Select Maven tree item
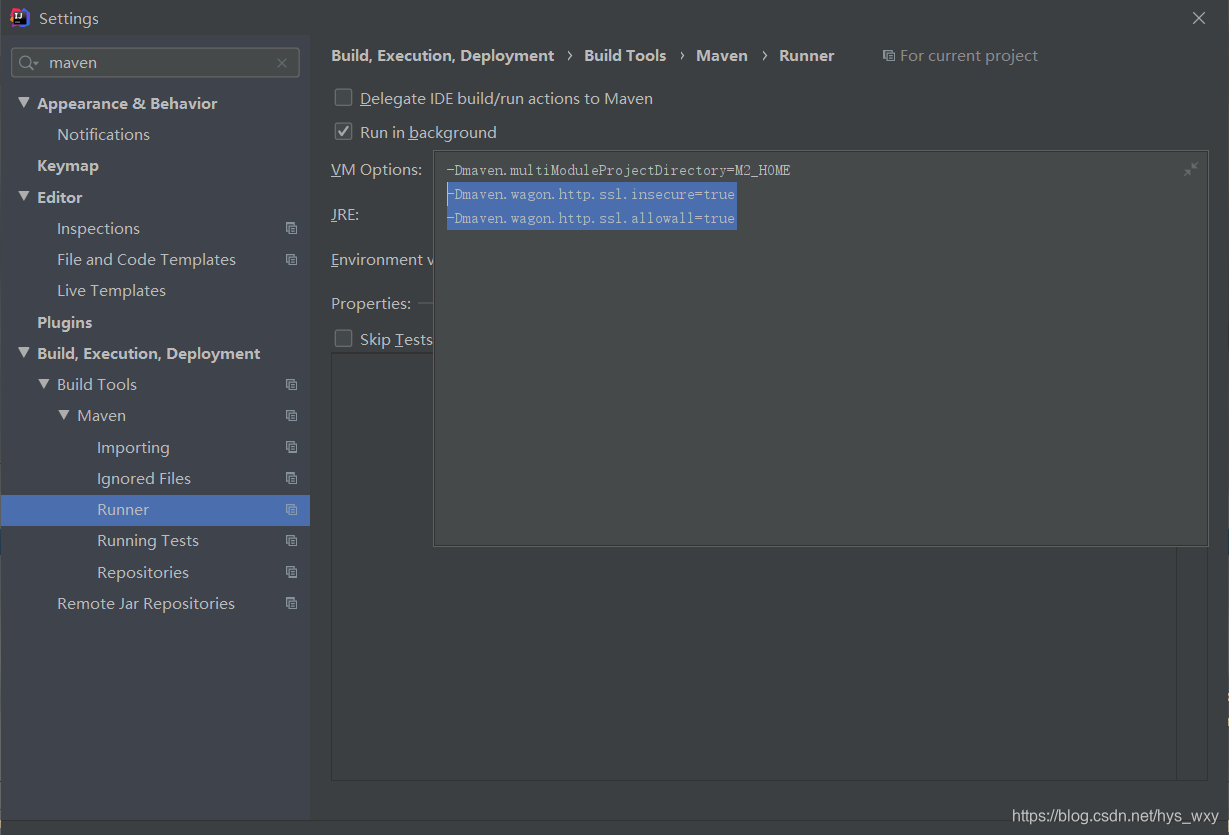This screenshot has height=835, width=1229. (101, 416)
